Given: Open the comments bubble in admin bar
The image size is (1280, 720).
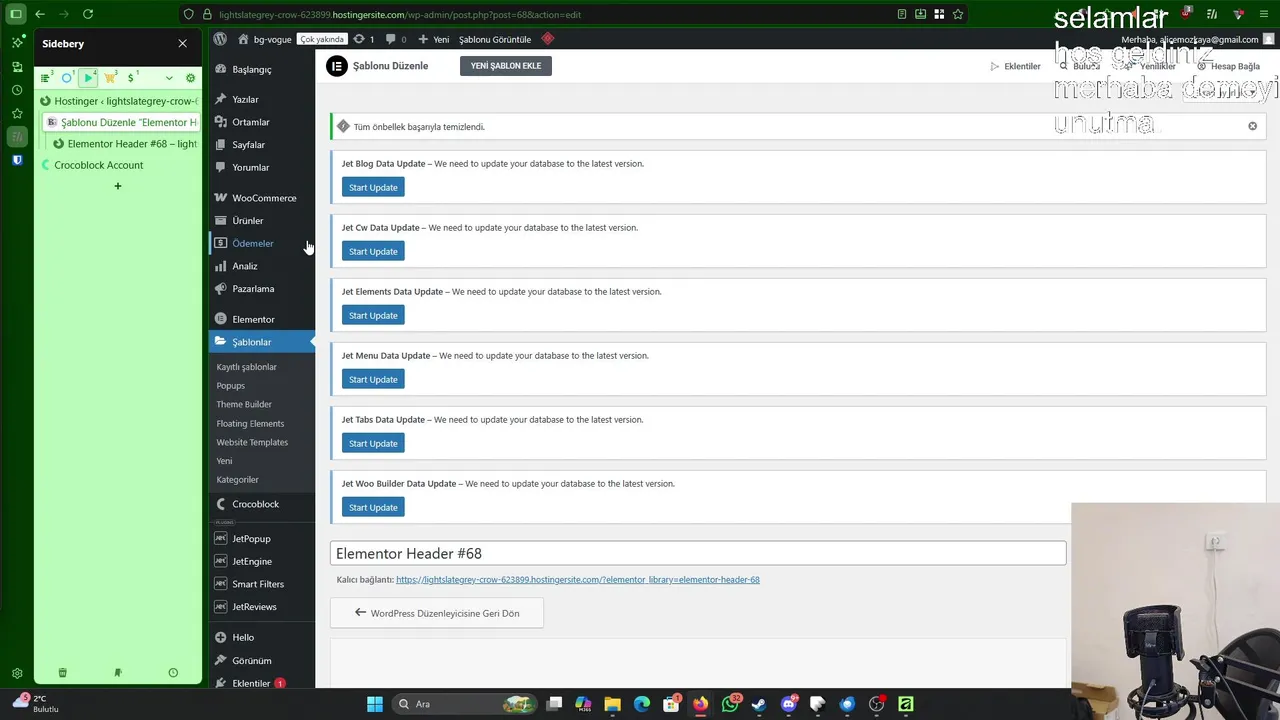Looking at the screenshot, I should [395, 39].
